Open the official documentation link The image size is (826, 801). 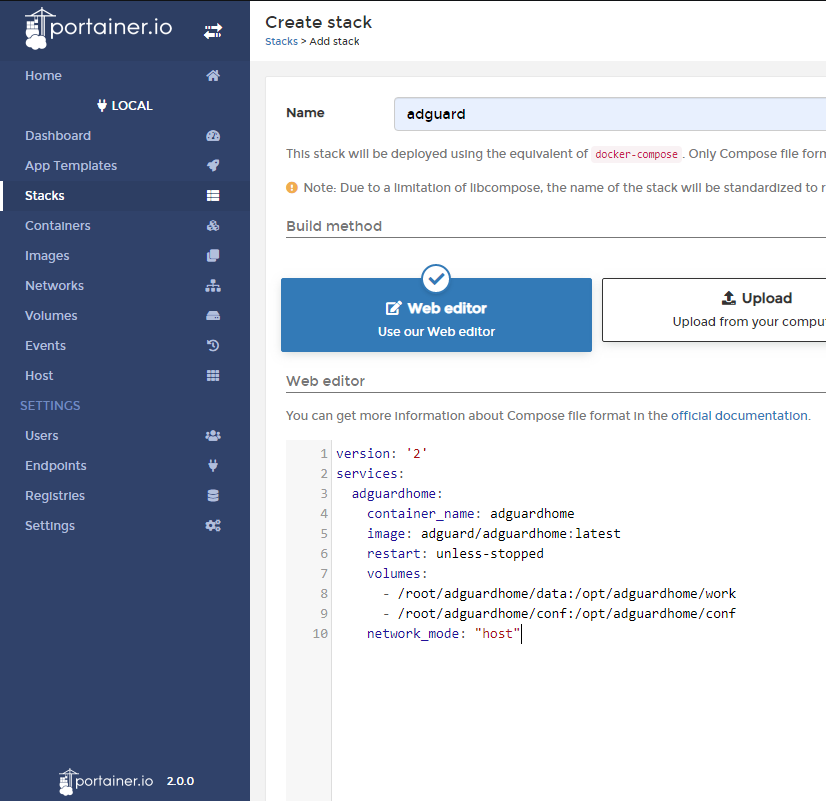(739, 416)
